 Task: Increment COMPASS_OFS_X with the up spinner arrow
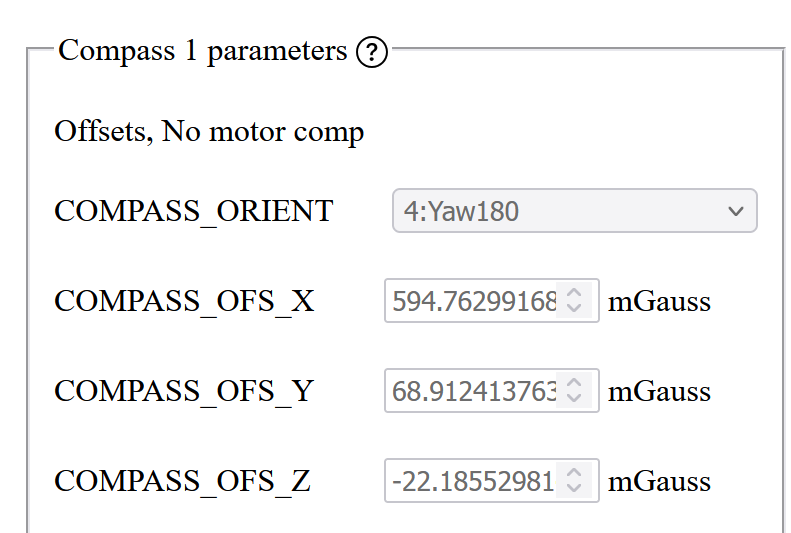[x=574, y=292]
